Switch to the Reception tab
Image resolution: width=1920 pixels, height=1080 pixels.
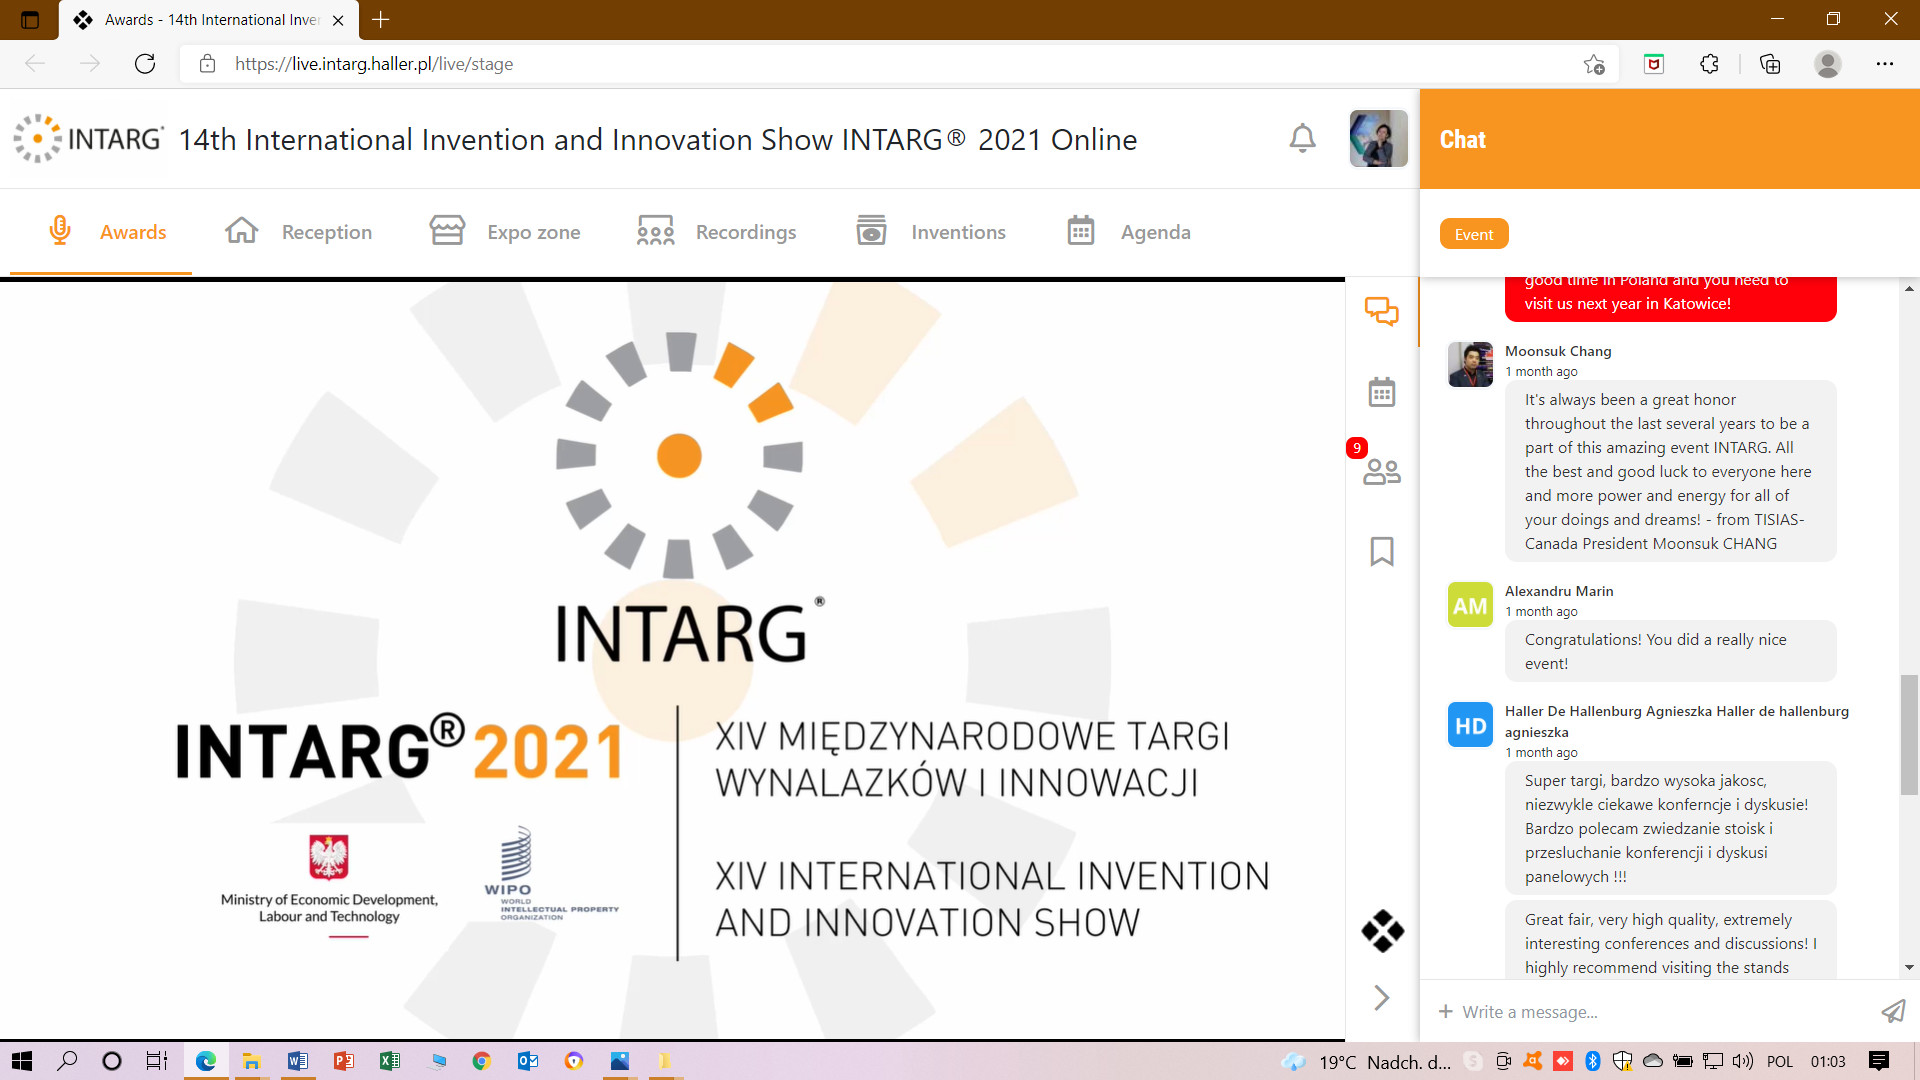[x=298, y=232]
